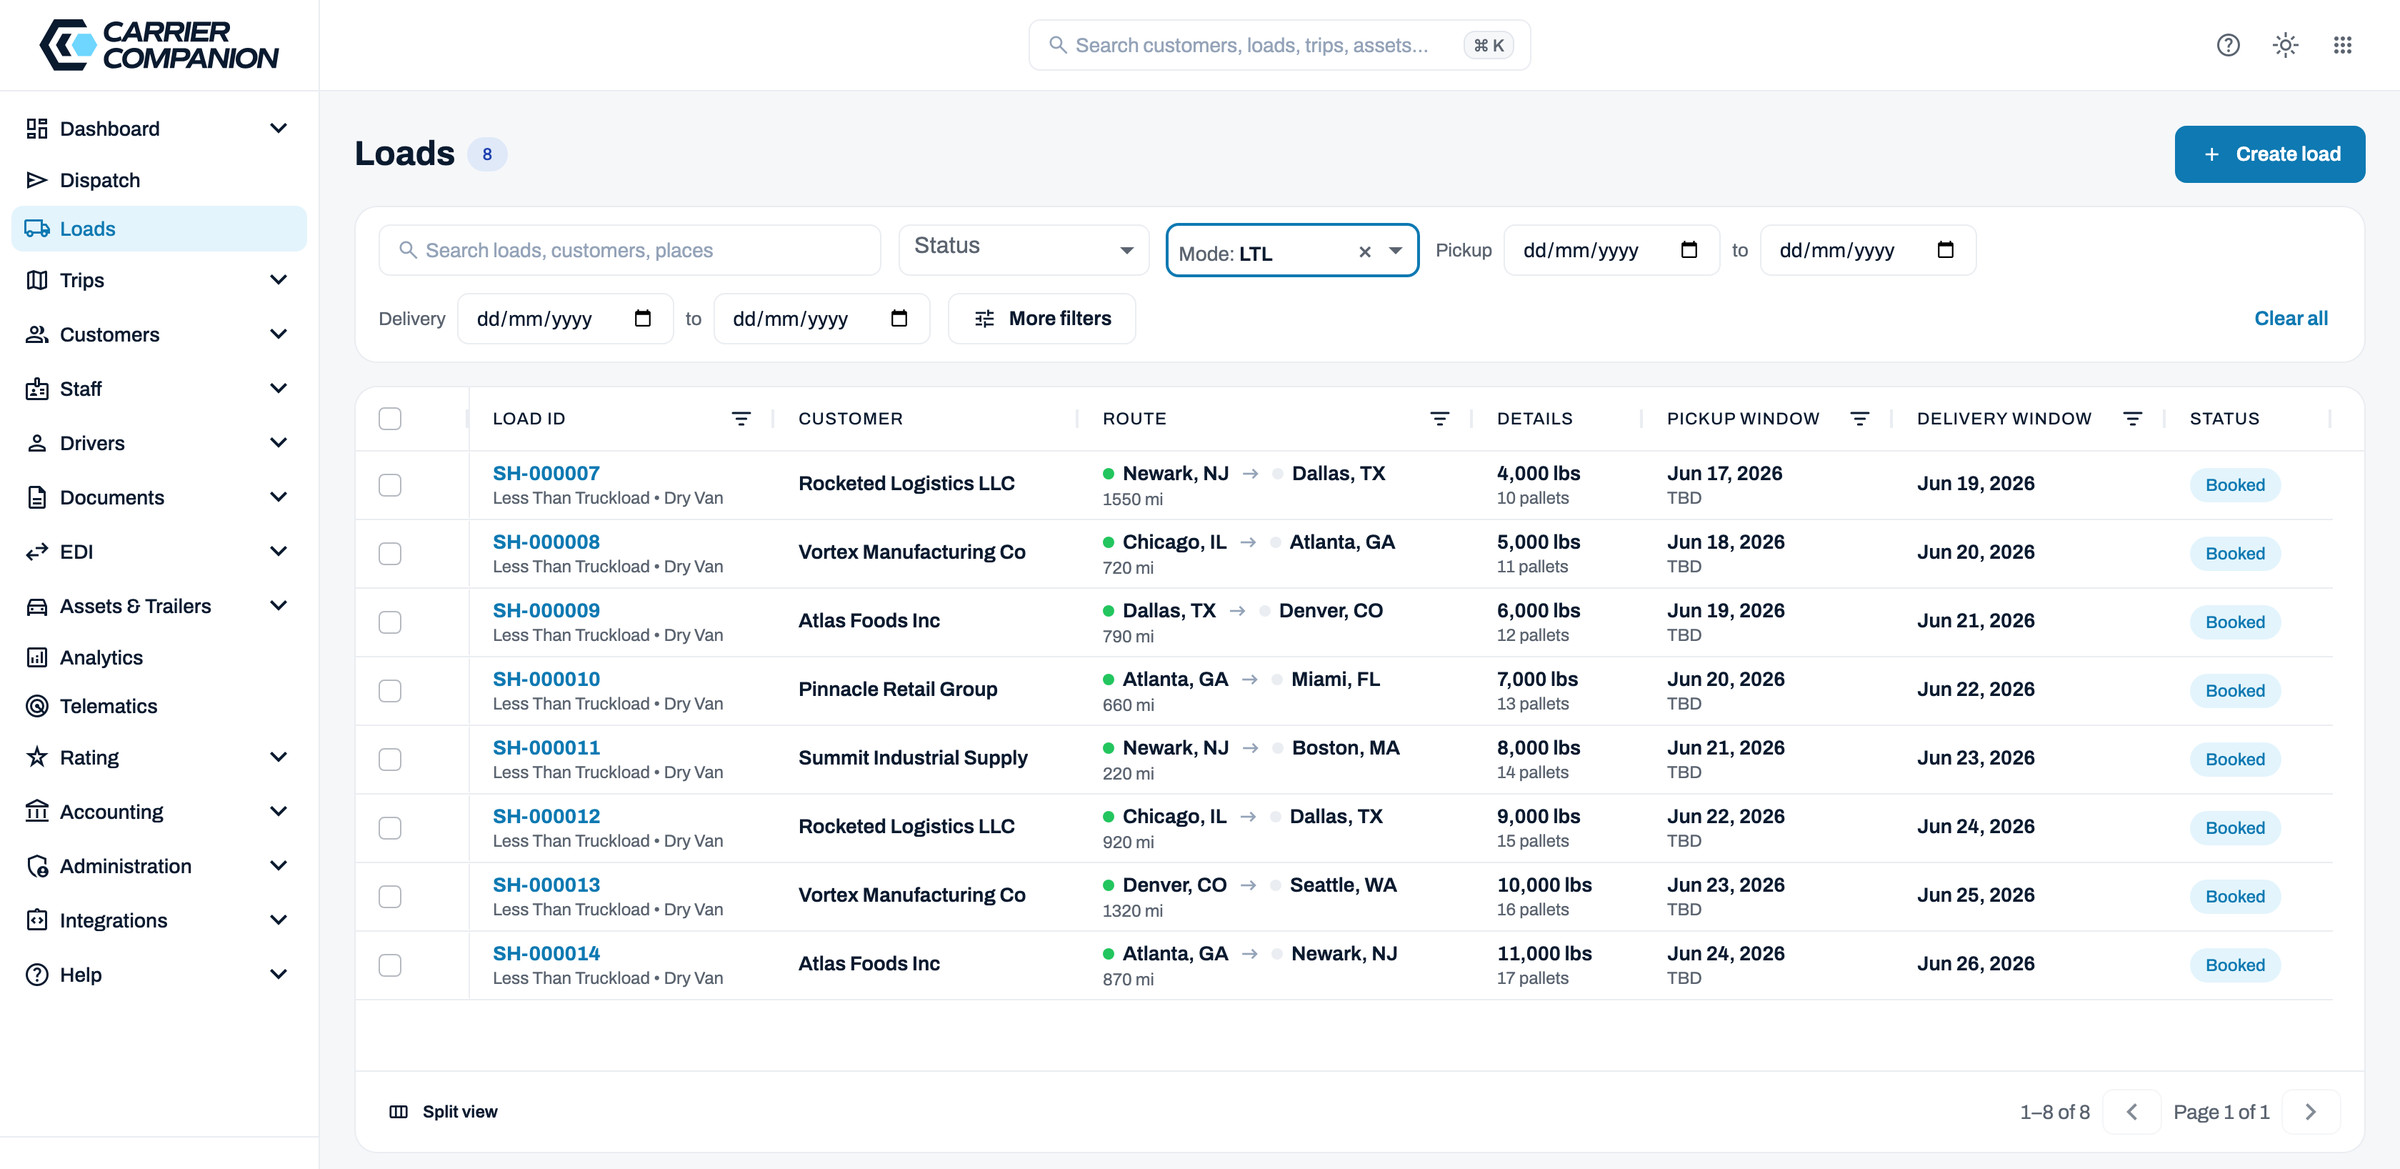Open calendar picker for Pickup end date
2400x1169 pixels.
coord(1945,250)
